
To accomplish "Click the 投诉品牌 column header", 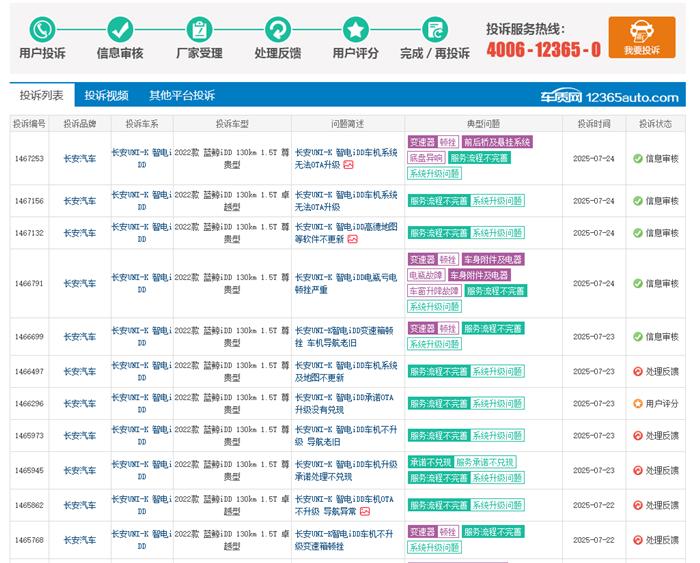I will [x=79, y=124].
